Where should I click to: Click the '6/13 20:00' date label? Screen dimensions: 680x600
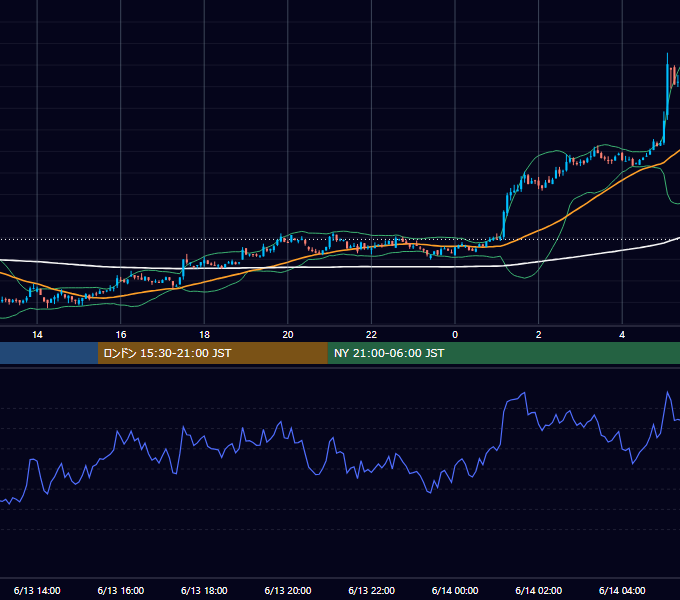coord(288,590)
